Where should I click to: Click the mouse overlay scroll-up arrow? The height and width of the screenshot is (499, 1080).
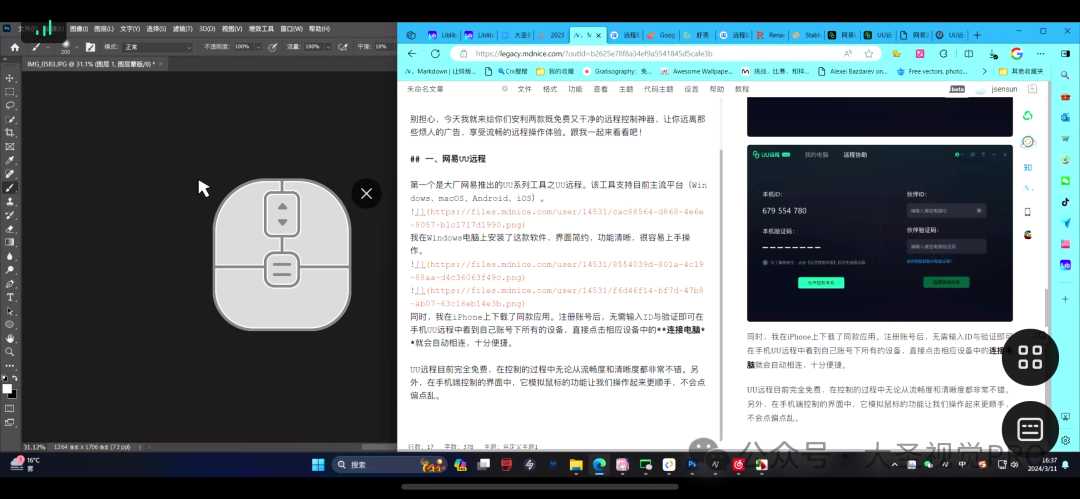coord(282,206)
